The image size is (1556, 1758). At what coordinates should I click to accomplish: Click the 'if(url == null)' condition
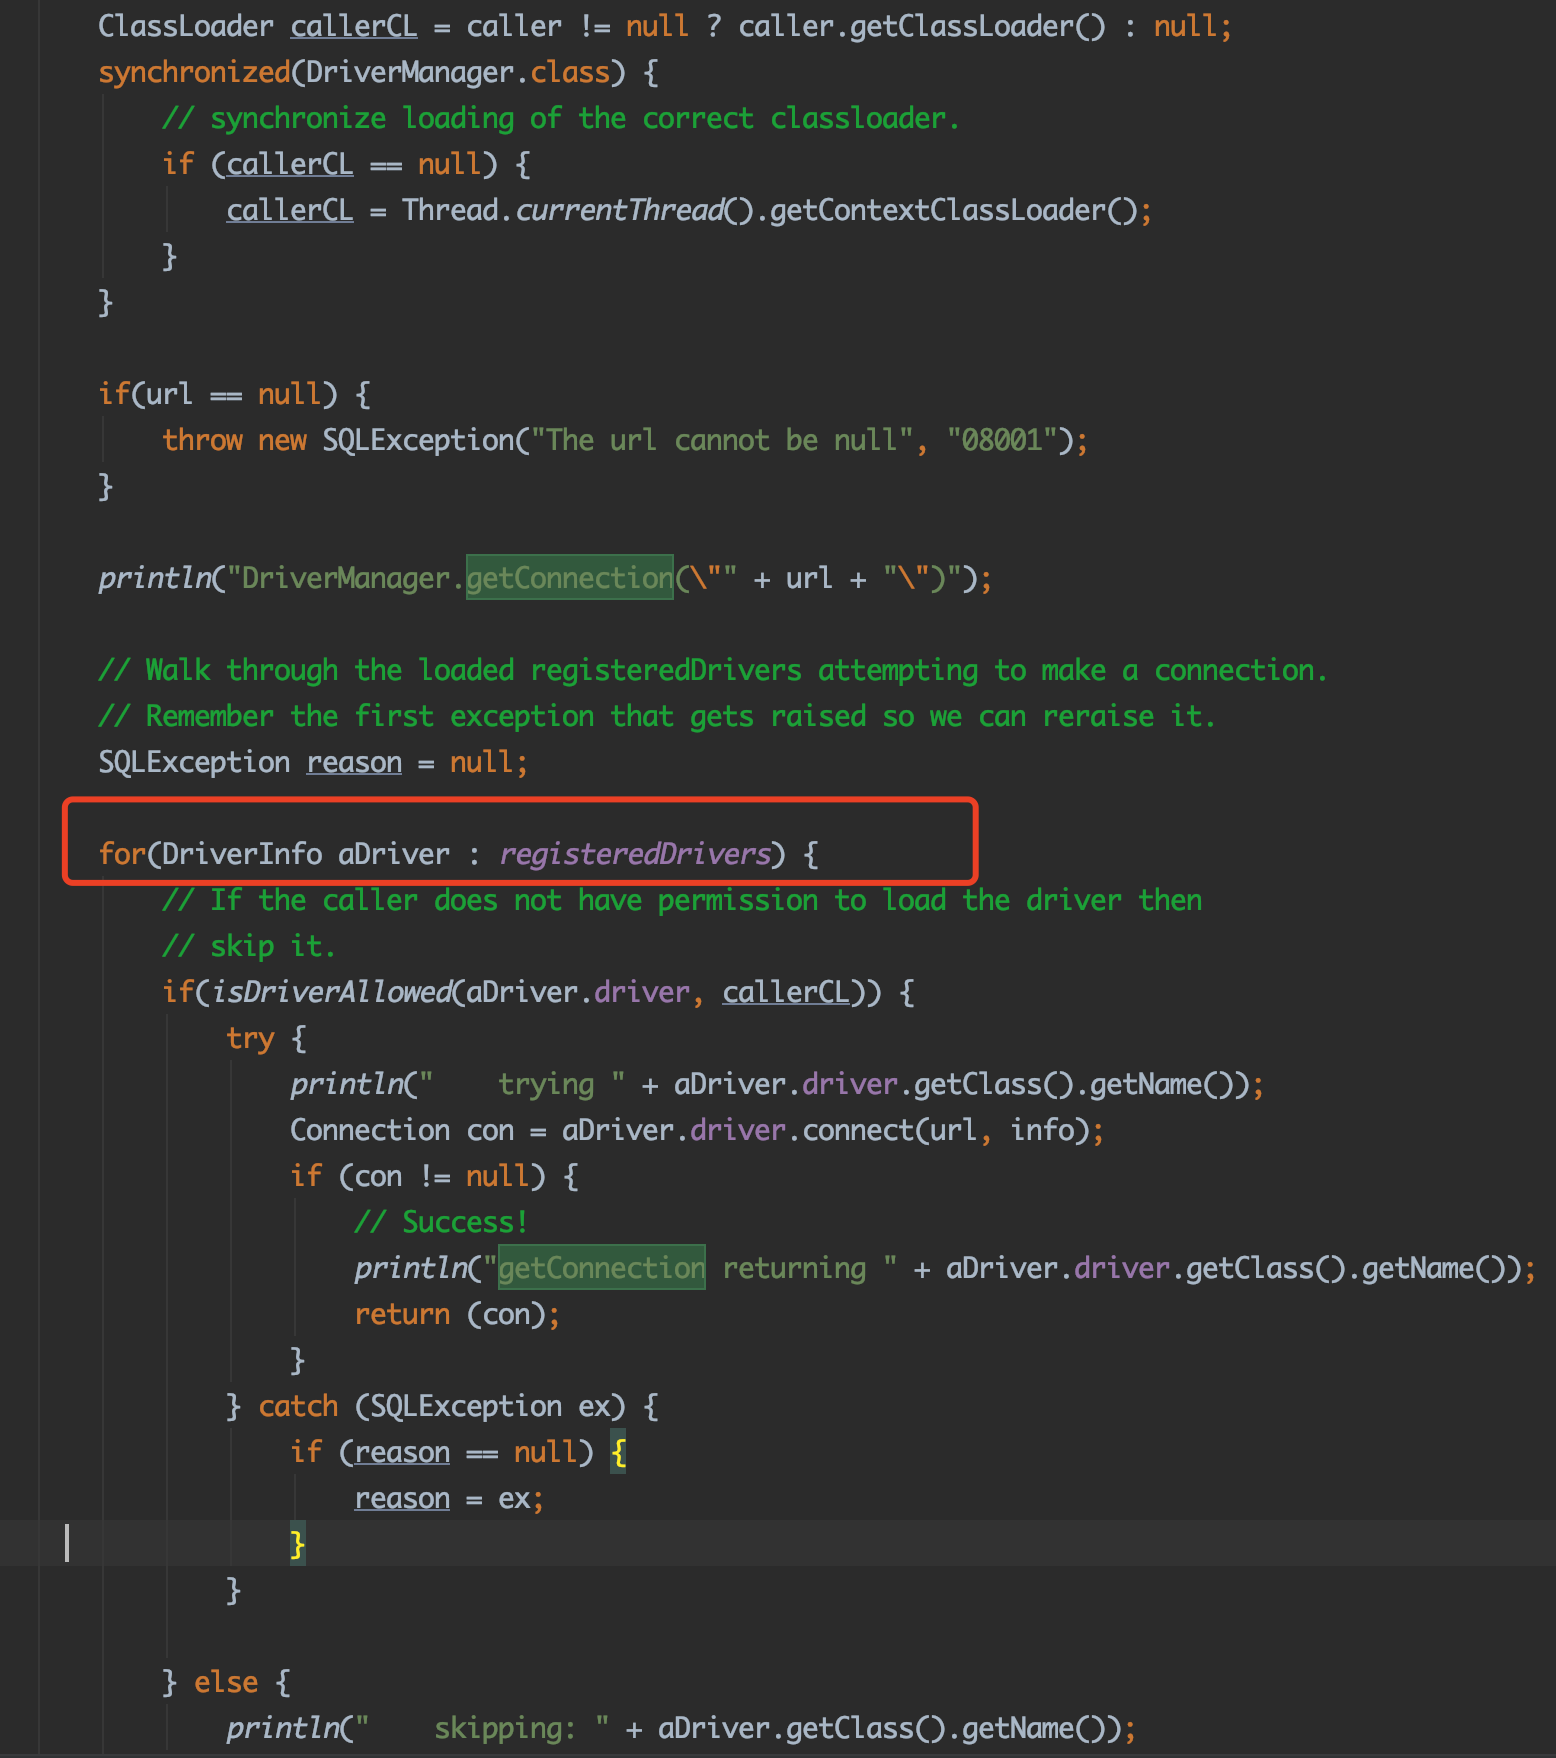[218, 394]
